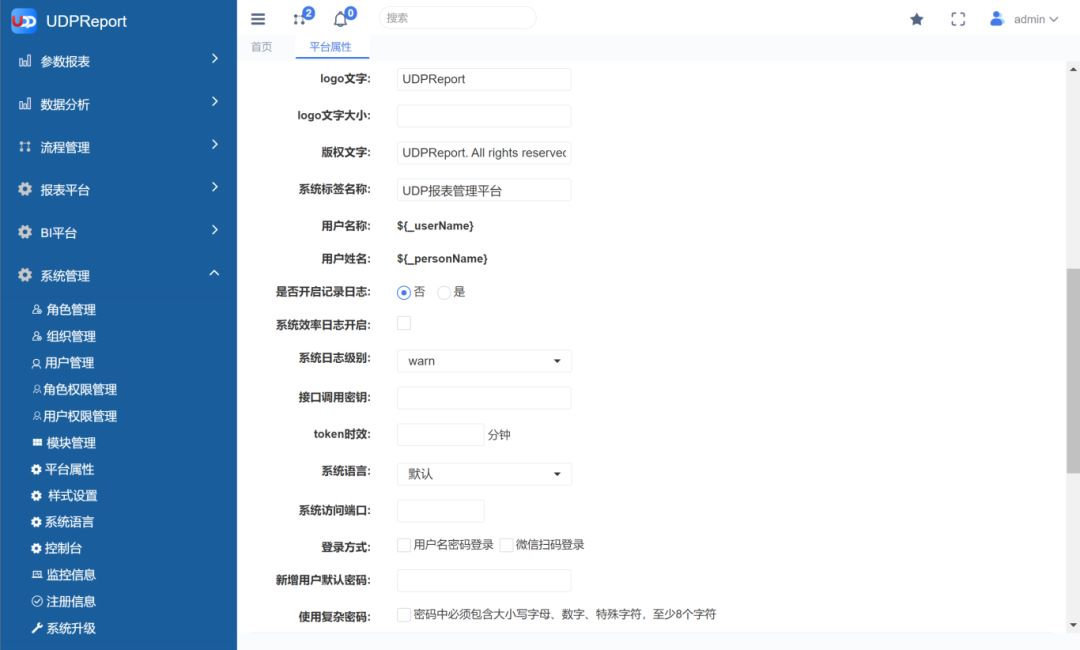
Task: Click the hamburger menu collapse icon
Action: click(257, 18)
